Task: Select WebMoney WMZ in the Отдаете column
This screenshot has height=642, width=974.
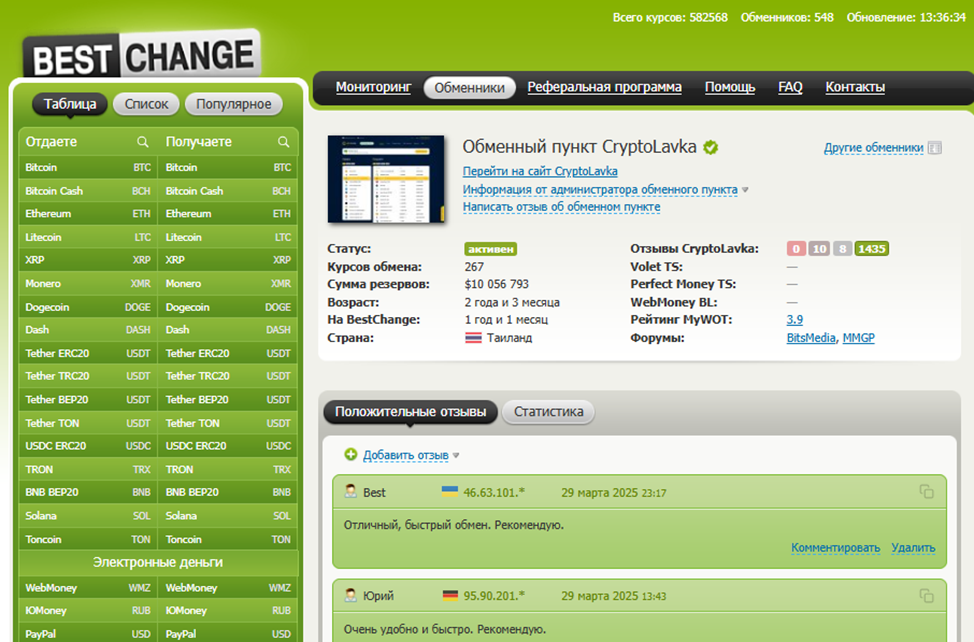Action: (88, 587)
